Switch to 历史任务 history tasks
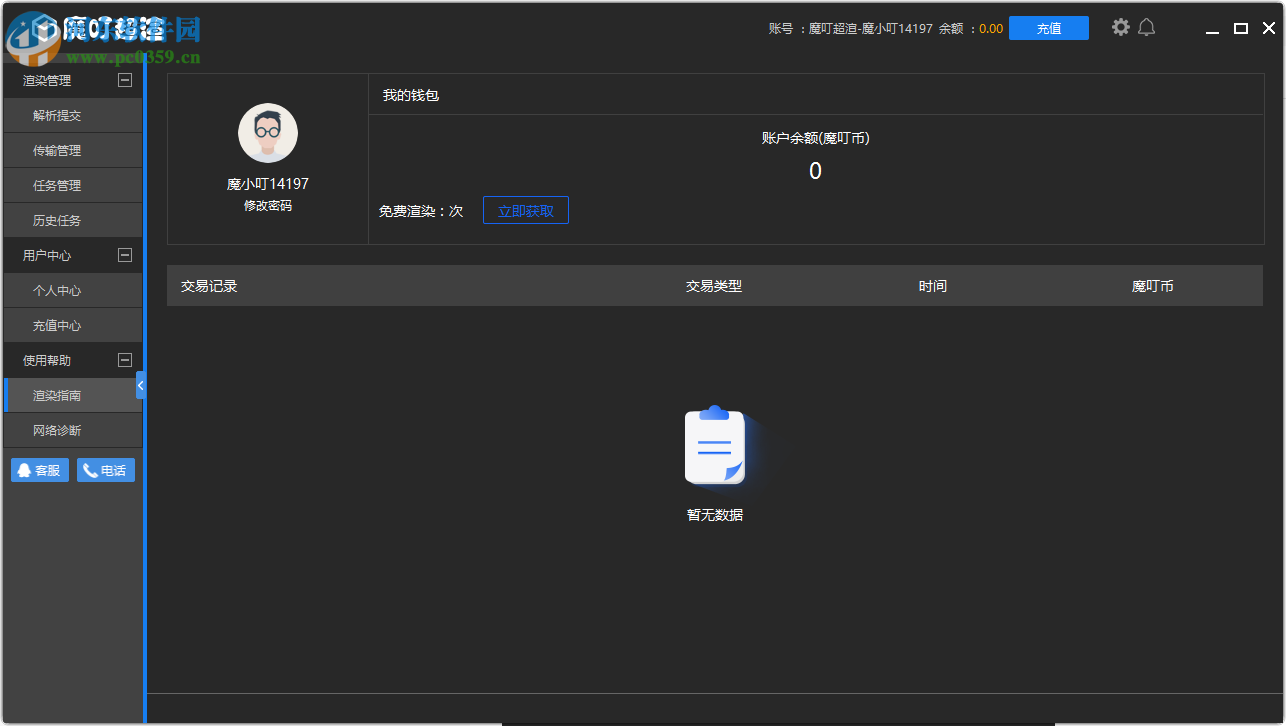Screen dimensions: 1286x726 tap(70, 219)
